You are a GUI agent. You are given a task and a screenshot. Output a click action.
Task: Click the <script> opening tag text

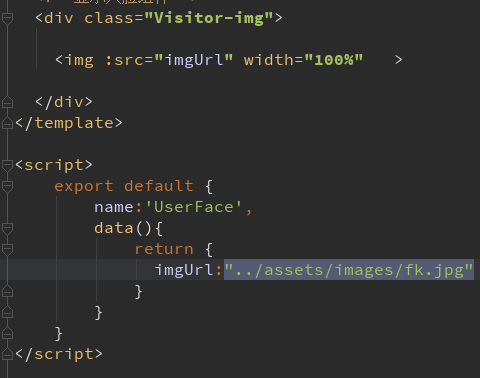[54, 165]
